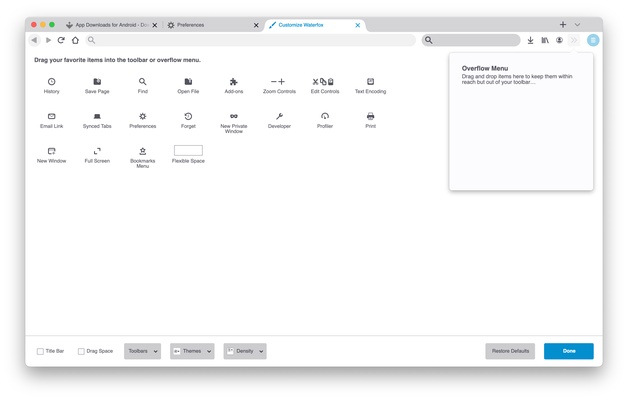Viewport: 628px width, 400px height.
Task: Pick the Text Encoding icon
Action: 370,82
